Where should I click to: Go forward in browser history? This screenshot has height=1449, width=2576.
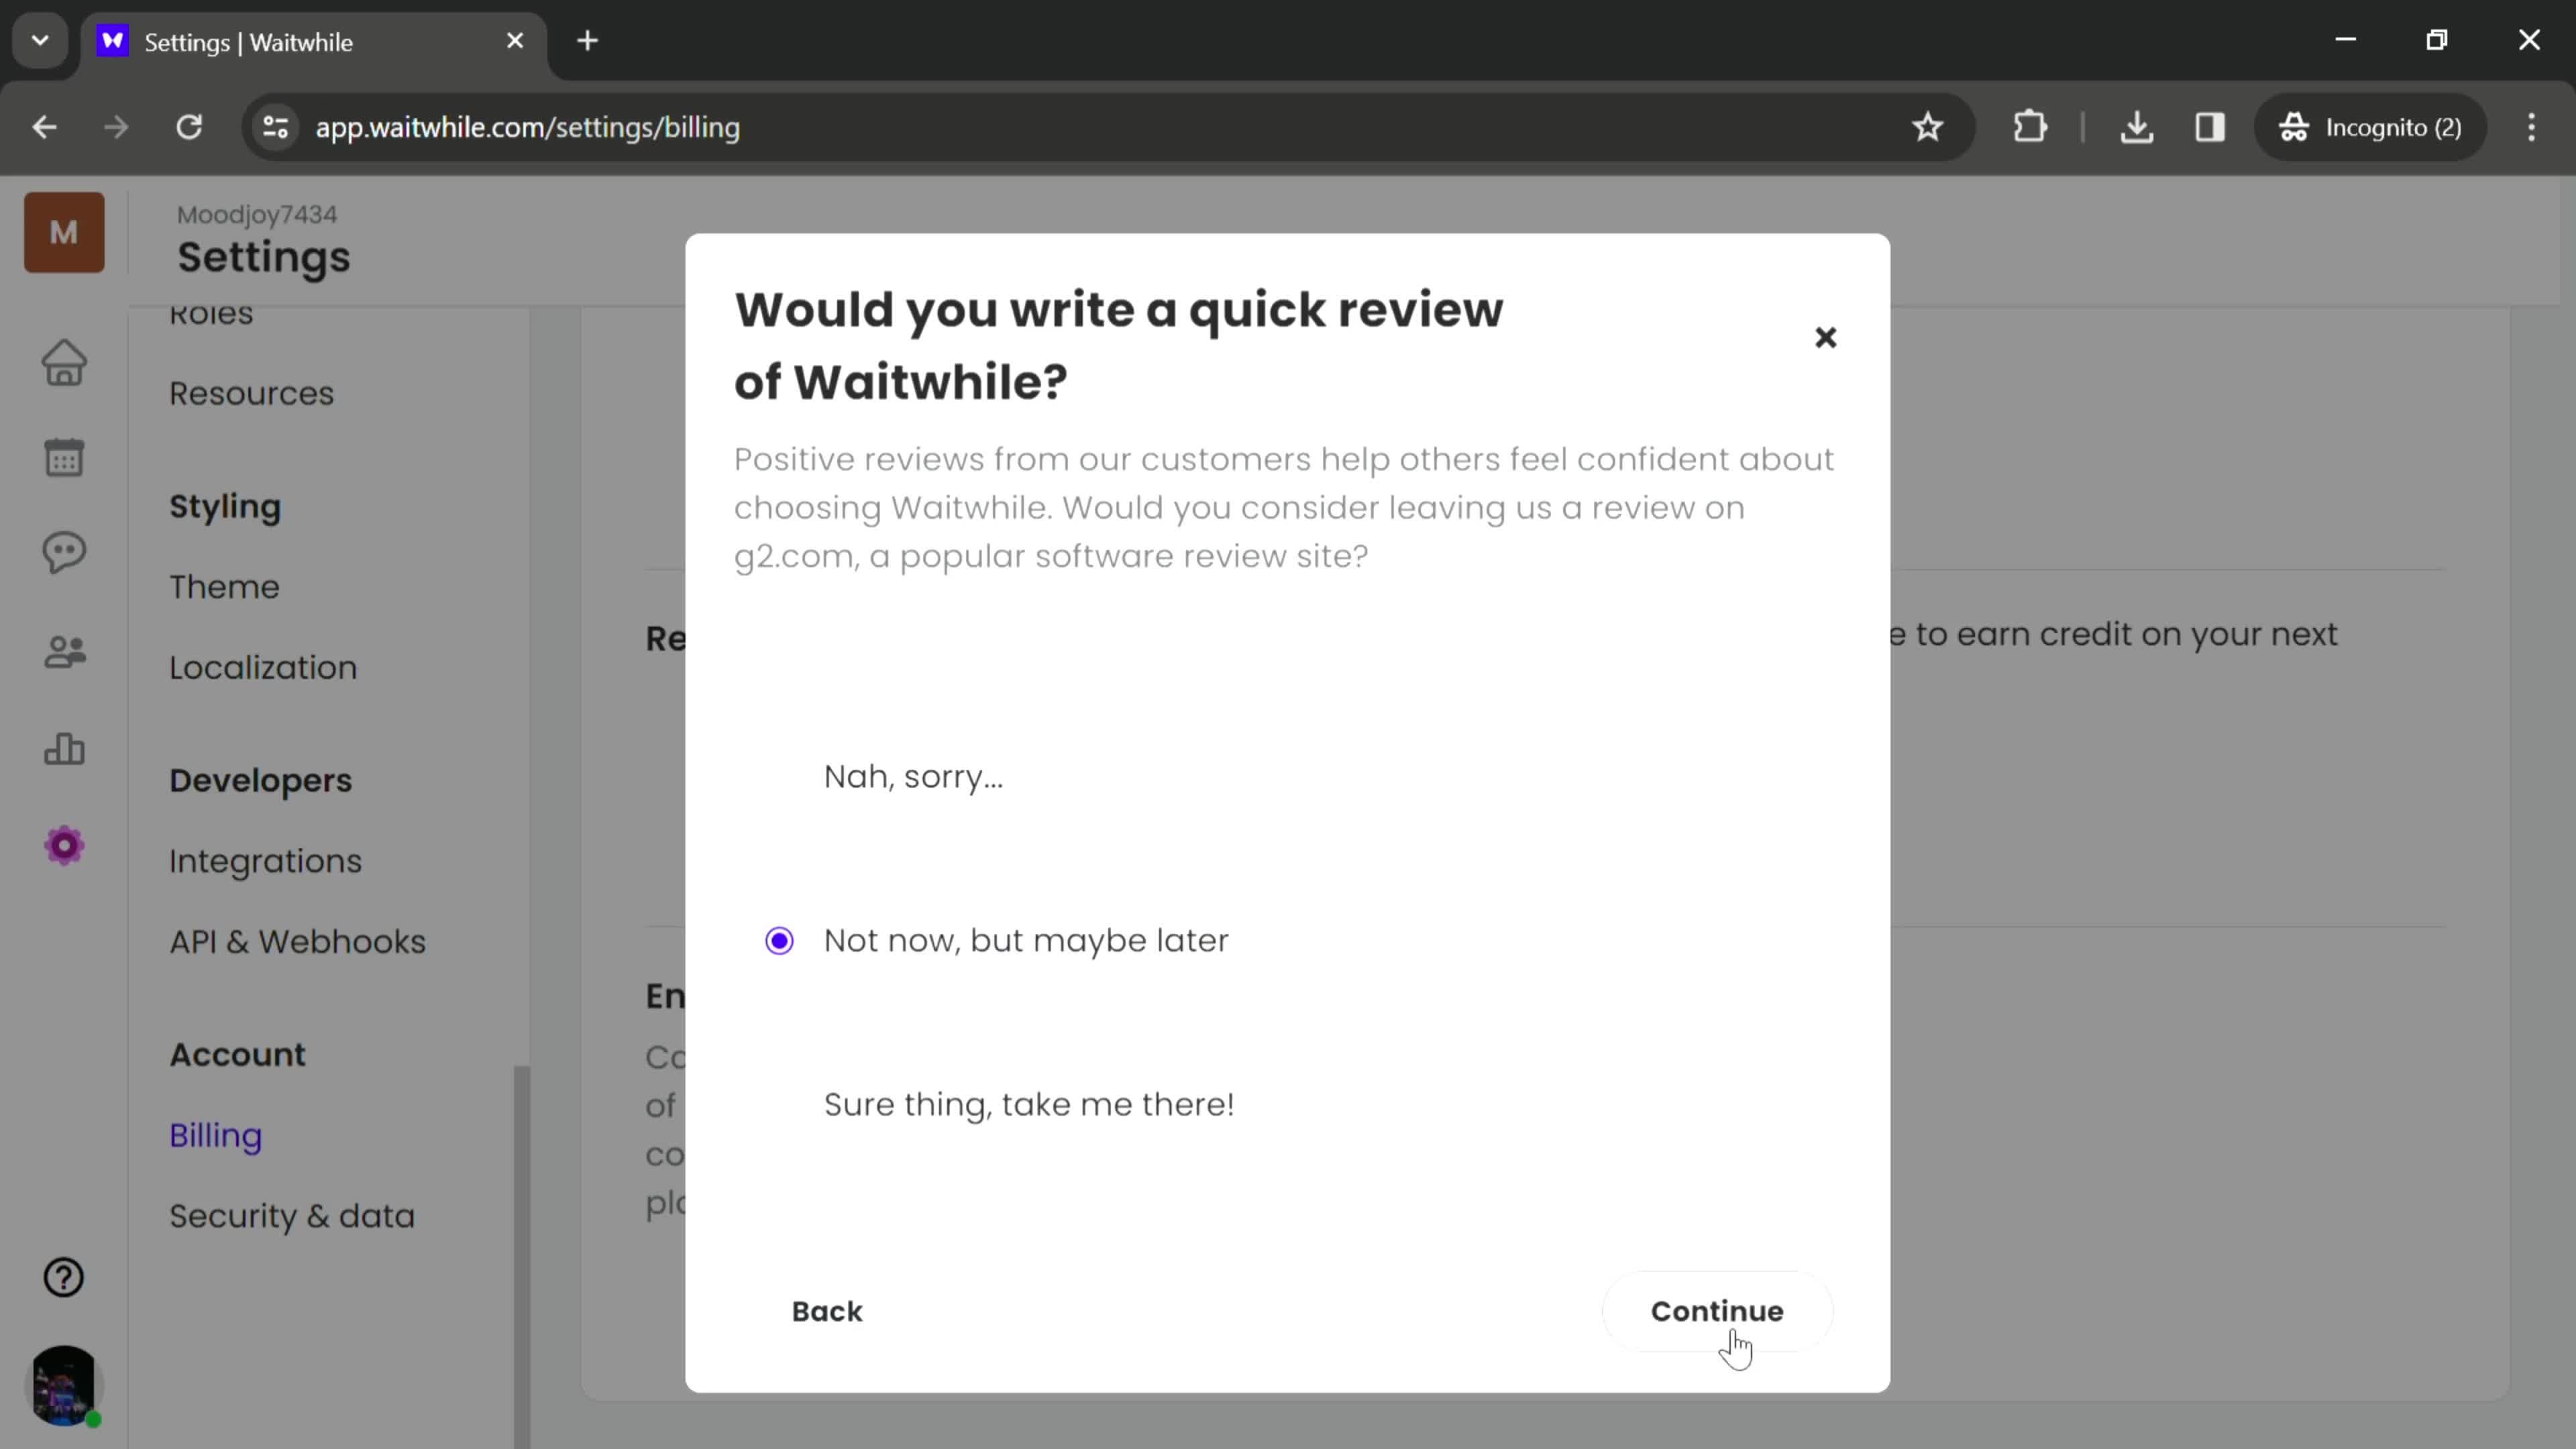116,127
